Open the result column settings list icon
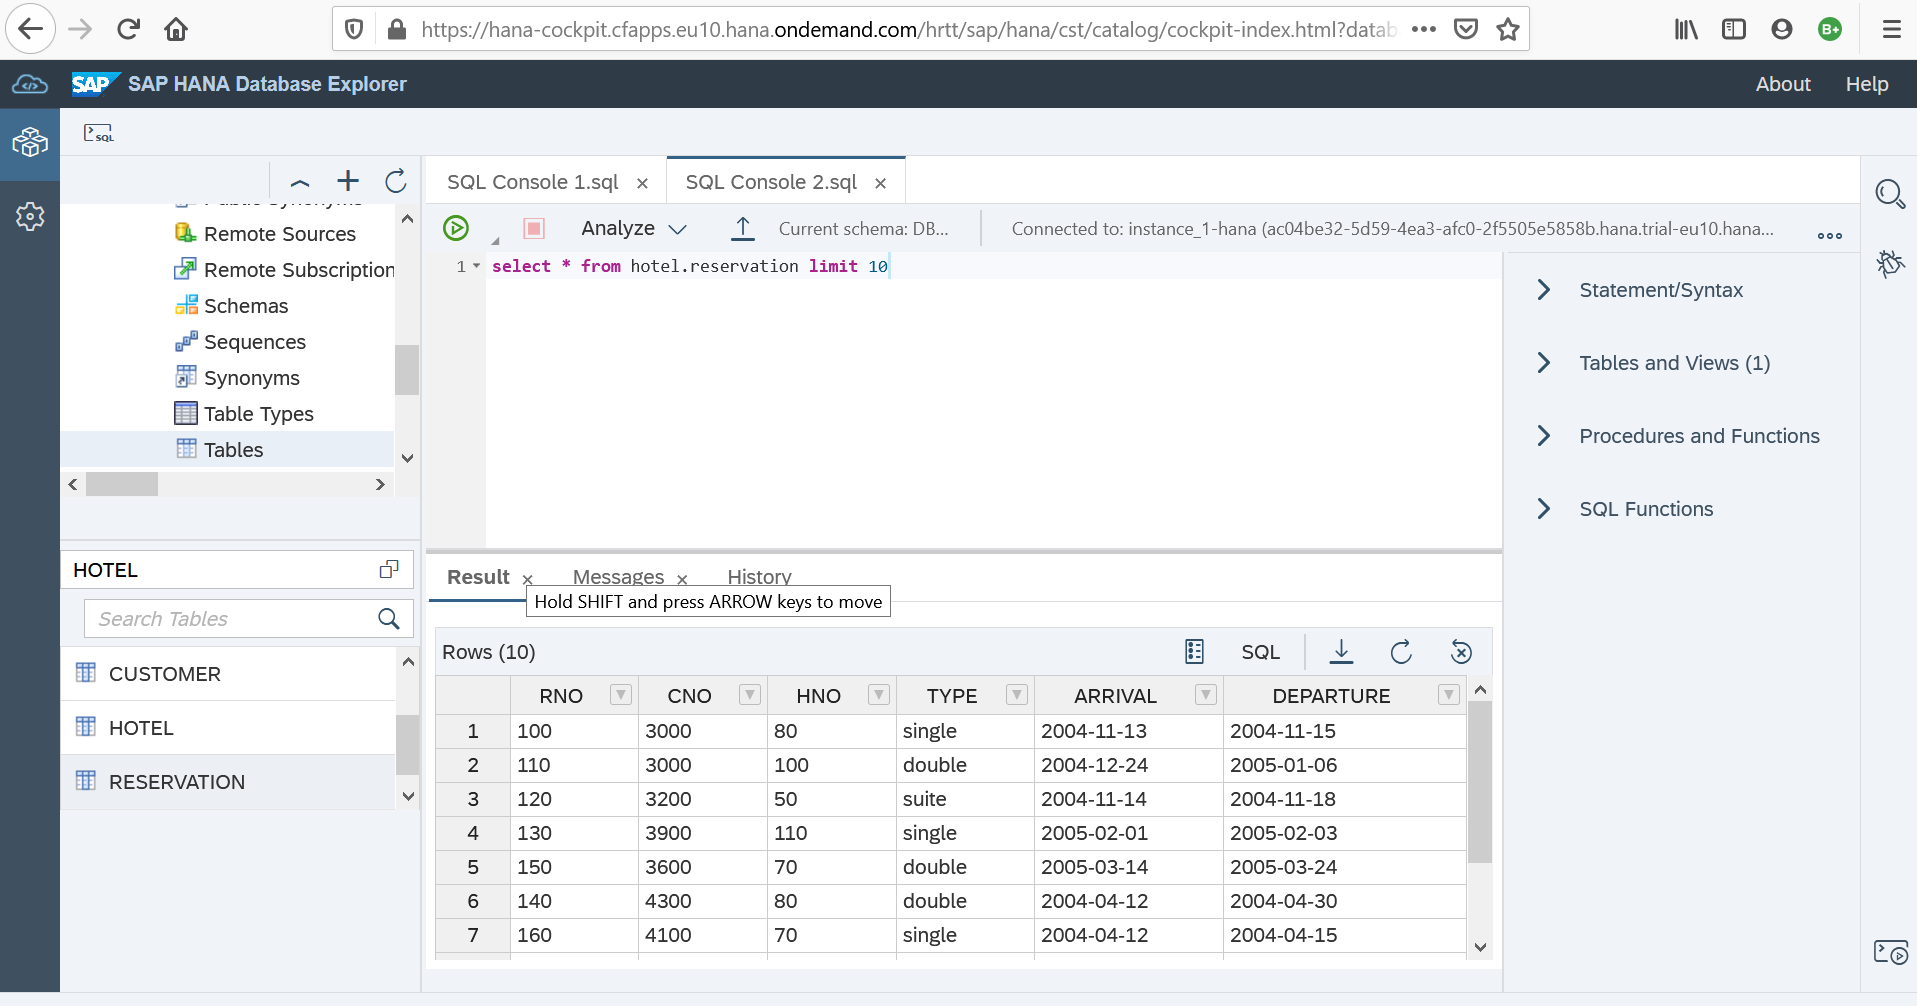 coord(1194,652)
